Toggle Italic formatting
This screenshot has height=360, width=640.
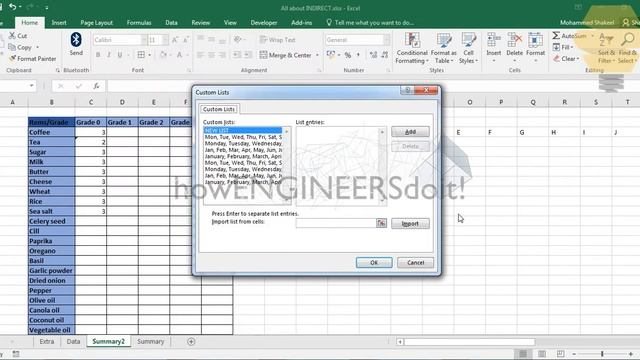(x=109, y=55)
